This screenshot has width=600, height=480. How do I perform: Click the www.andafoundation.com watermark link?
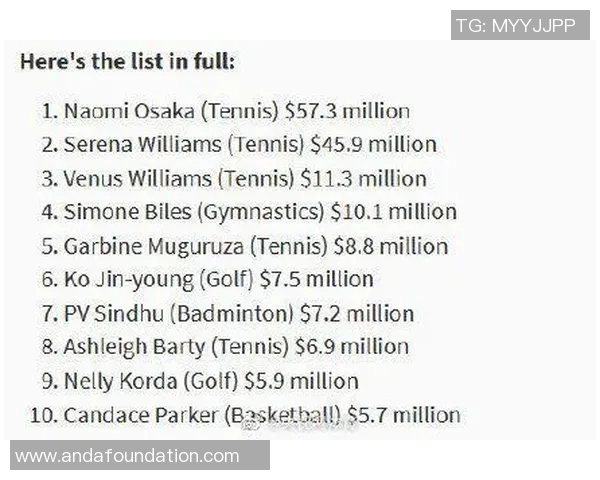127,456
